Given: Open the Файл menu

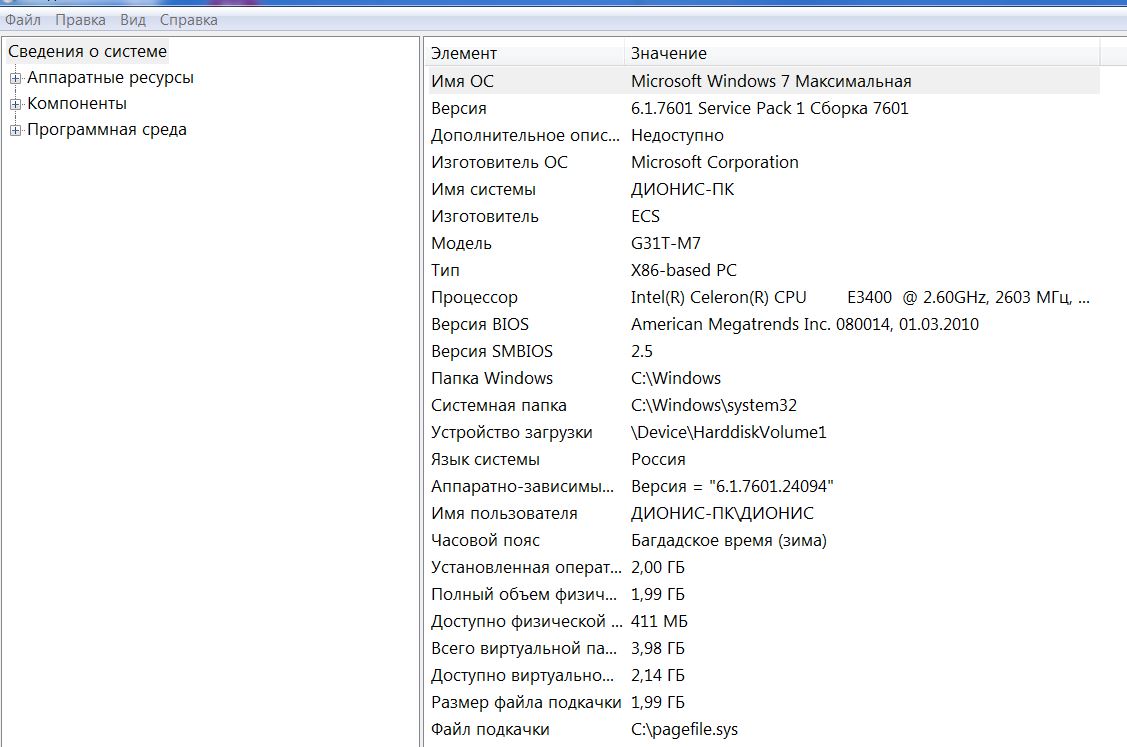Looking at the screenshot, I should [x=23, y=20].
